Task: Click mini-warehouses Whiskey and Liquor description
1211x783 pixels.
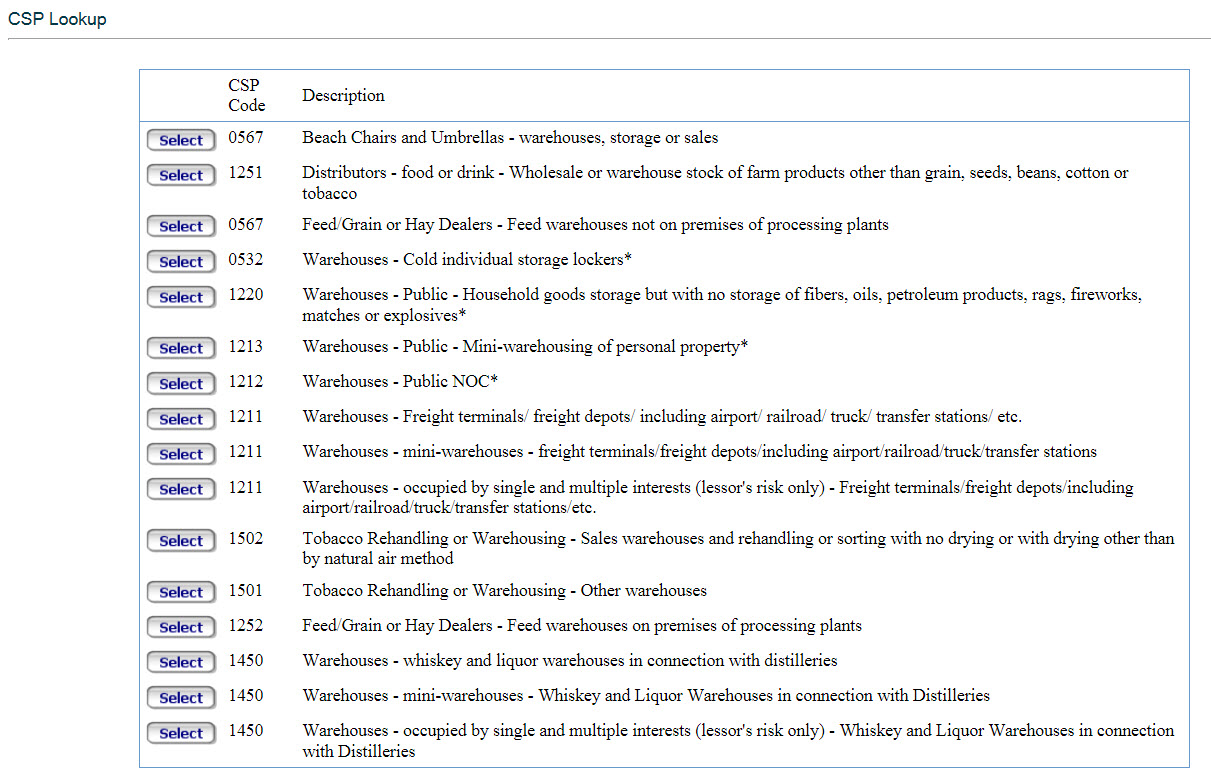Action: point(646,696)
